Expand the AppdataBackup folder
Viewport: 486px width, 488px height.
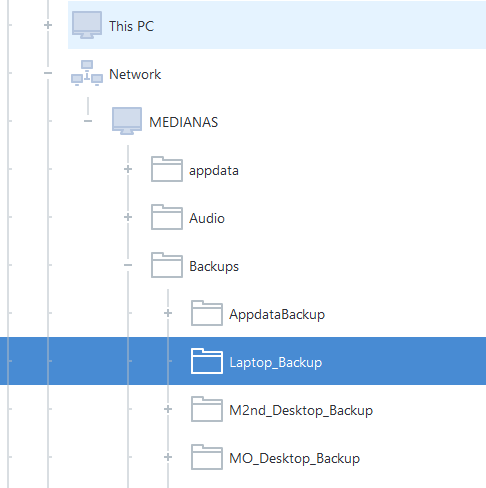[168, 313]
